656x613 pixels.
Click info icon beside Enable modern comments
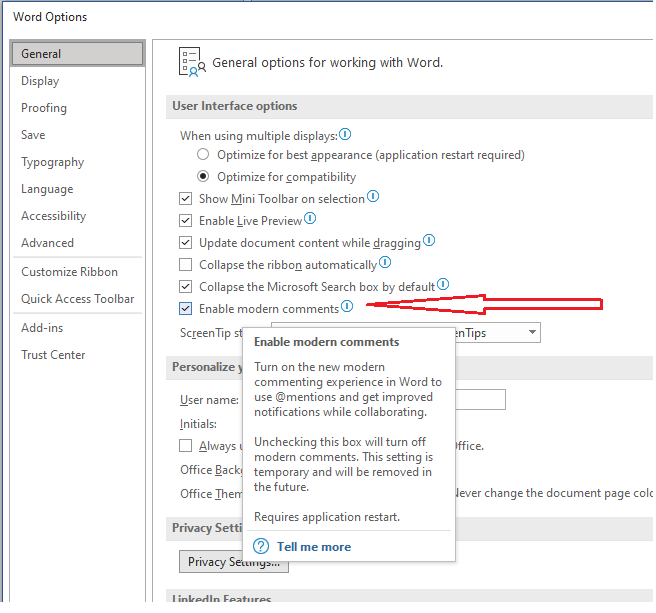tap(347, 306)
